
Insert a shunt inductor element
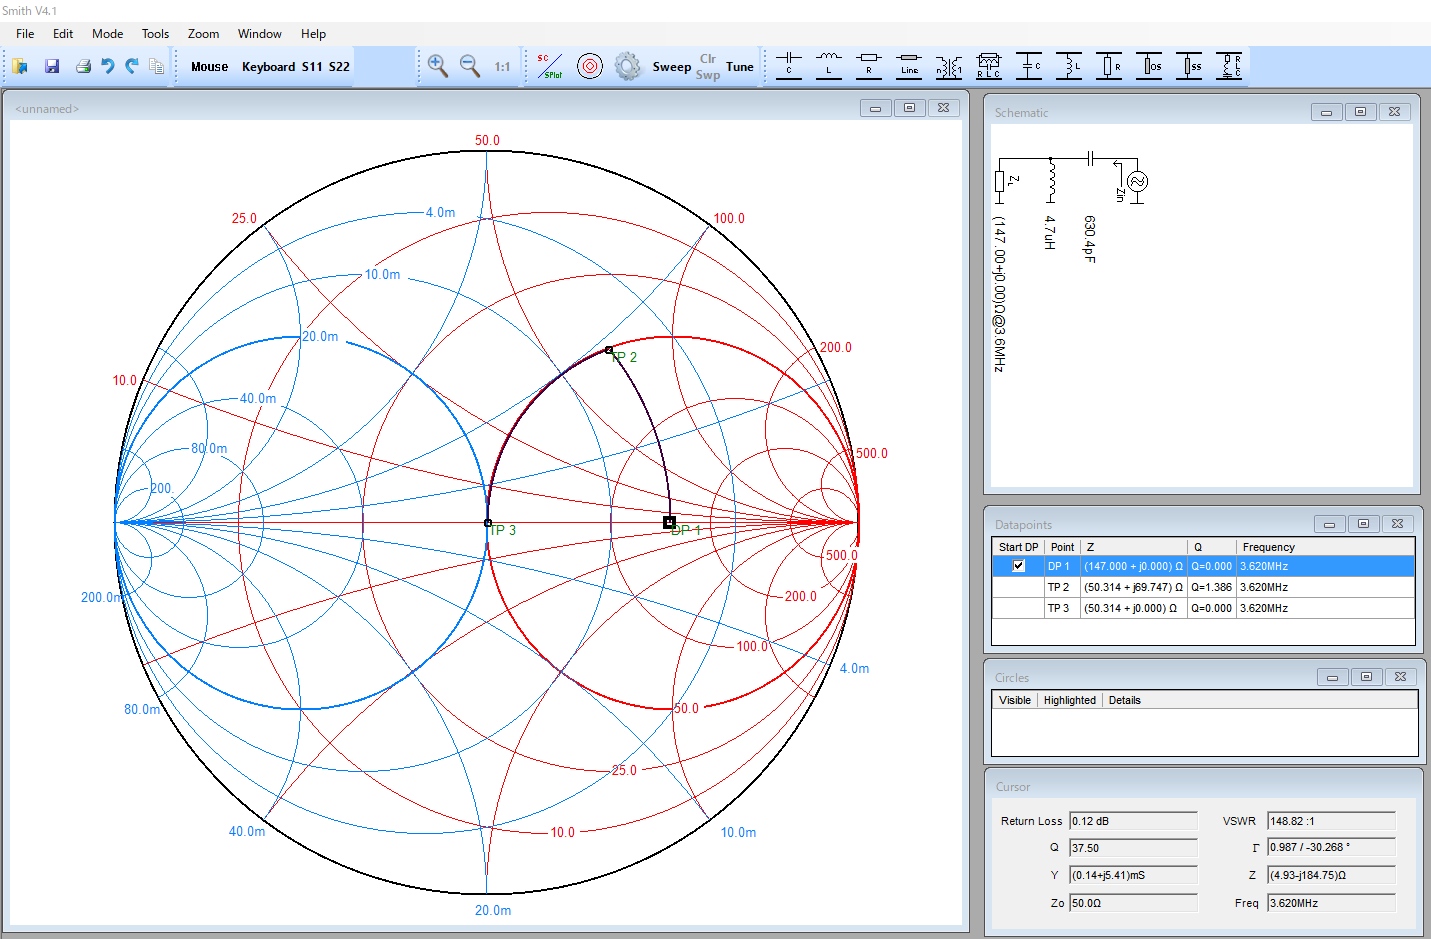(1069, 66)
